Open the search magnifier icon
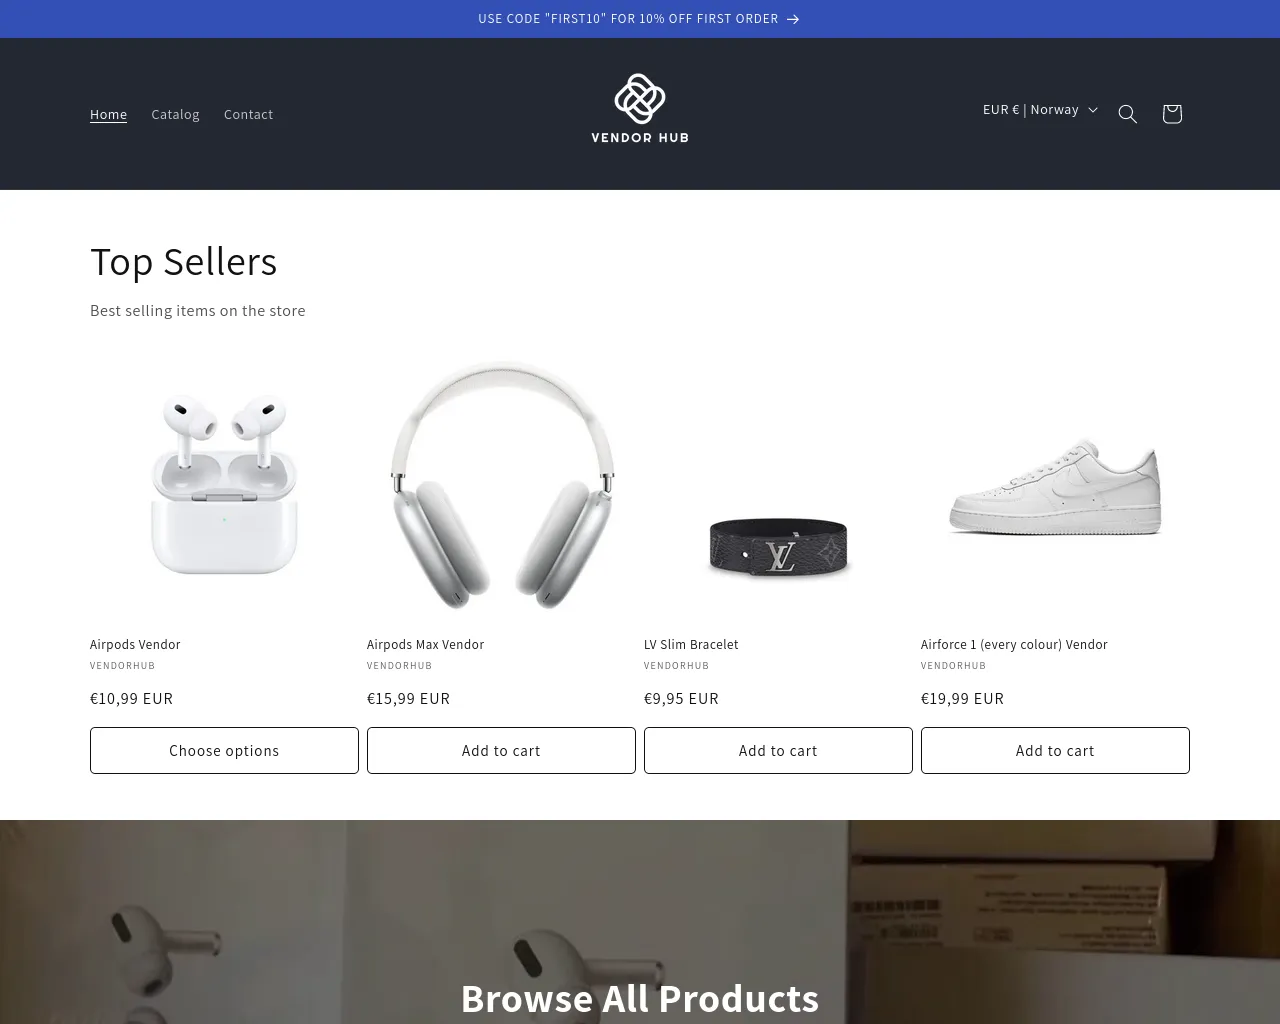The image size is (1280, 1024). click(1127, 114)
